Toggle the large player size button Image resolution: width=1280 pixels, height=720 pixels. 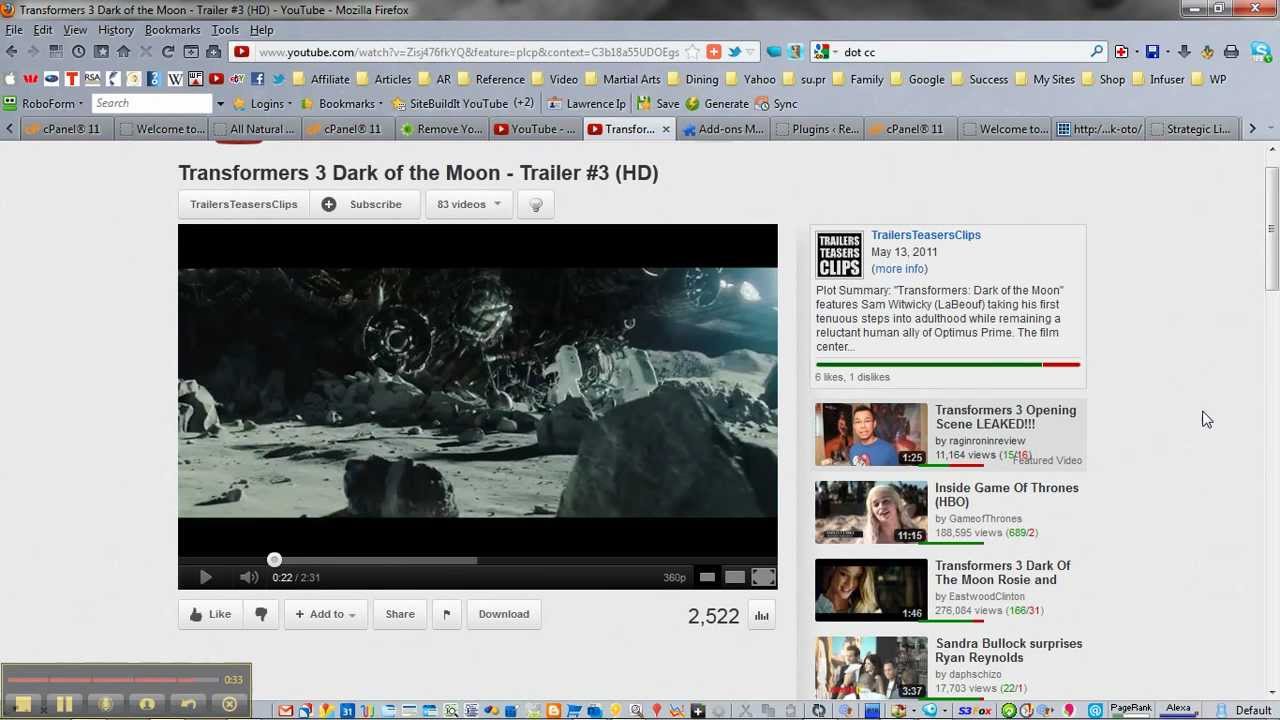tap(735, 577)
